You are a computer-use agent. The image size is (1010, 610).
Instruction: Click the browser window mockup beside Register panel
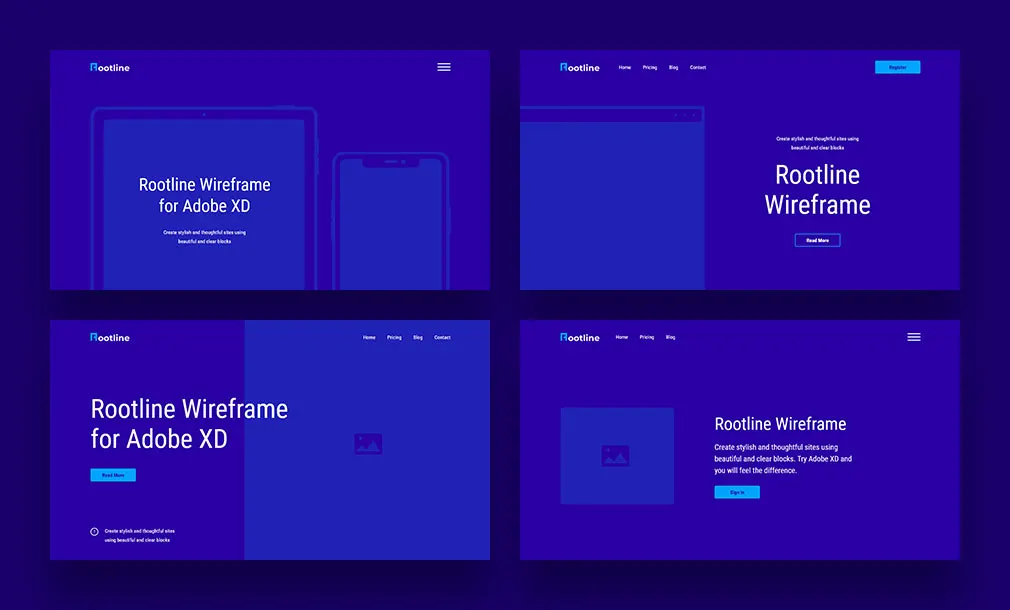pos(612,198)
